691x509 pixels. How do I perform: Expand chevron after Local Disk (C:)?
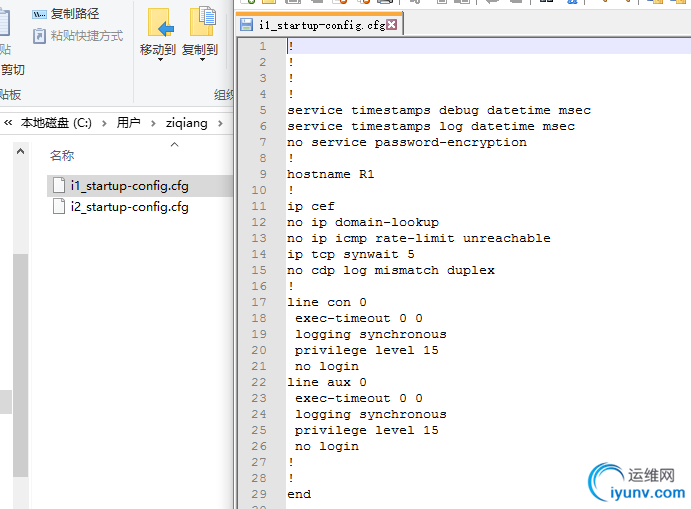104,123
